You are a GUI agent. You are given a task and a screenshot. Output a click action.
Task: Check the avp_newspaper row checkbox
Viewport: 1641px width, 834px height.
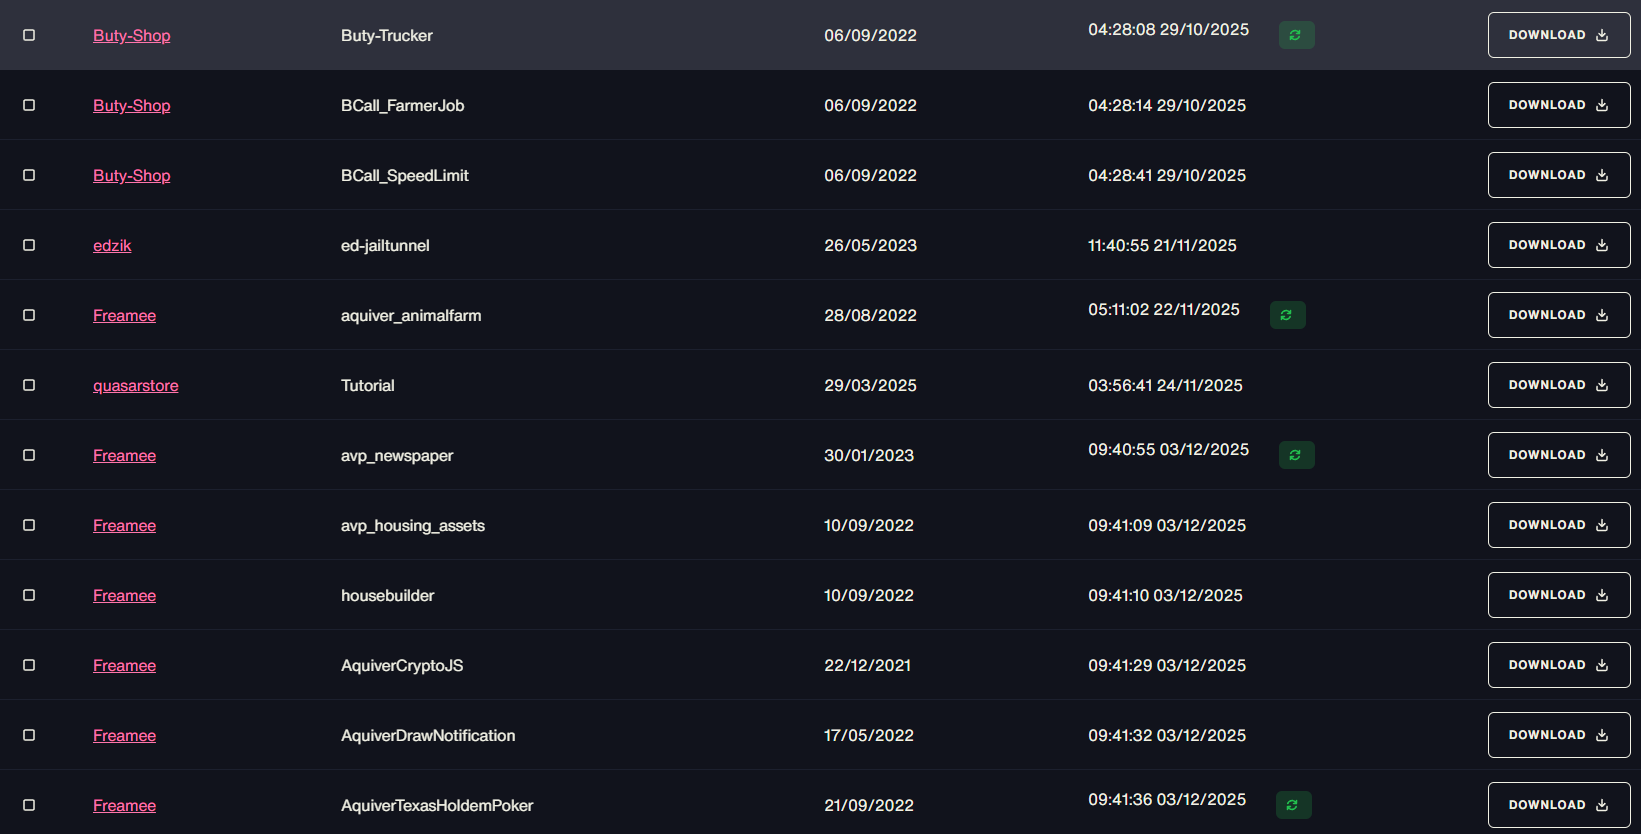coord(29,455)
